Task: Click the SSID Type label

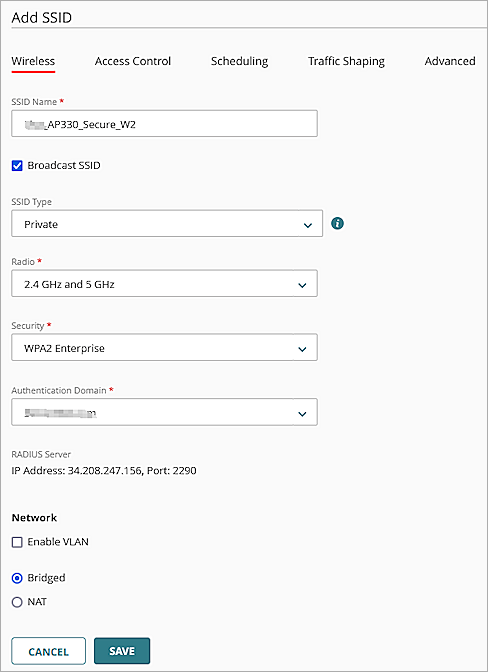Action: point(32,202)
